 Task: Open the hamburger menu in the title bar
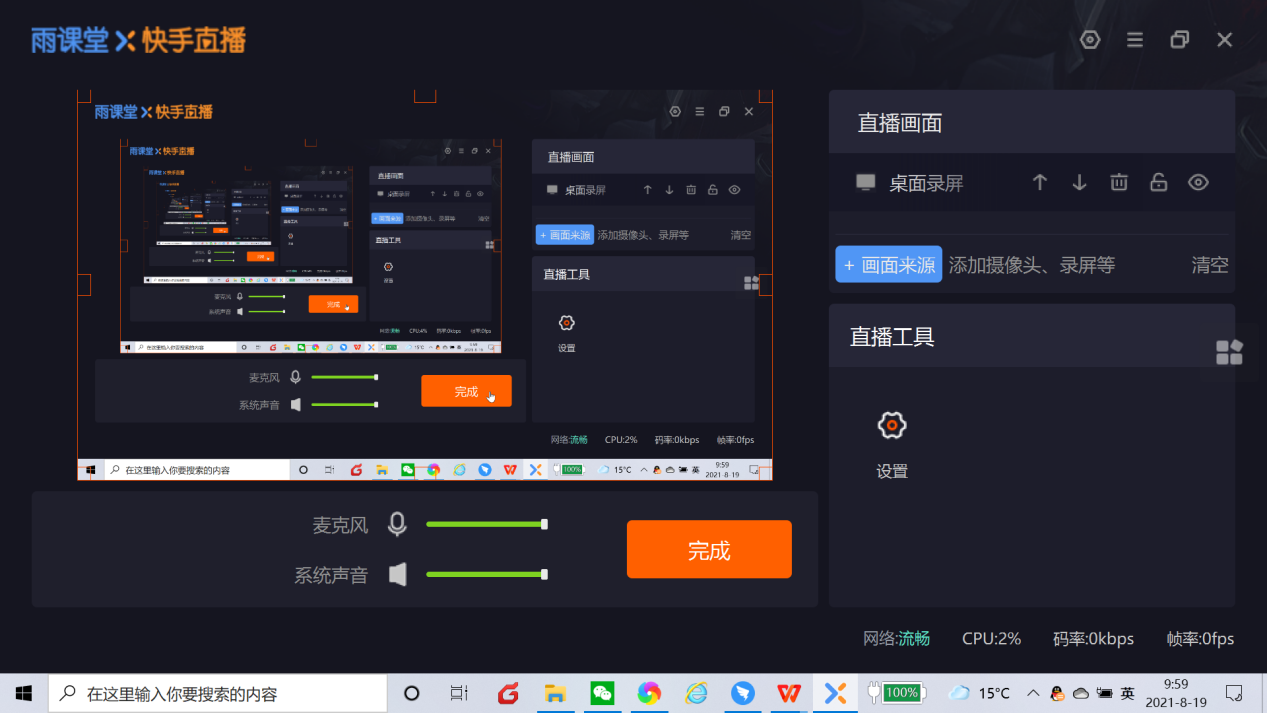click(1135, 40)
